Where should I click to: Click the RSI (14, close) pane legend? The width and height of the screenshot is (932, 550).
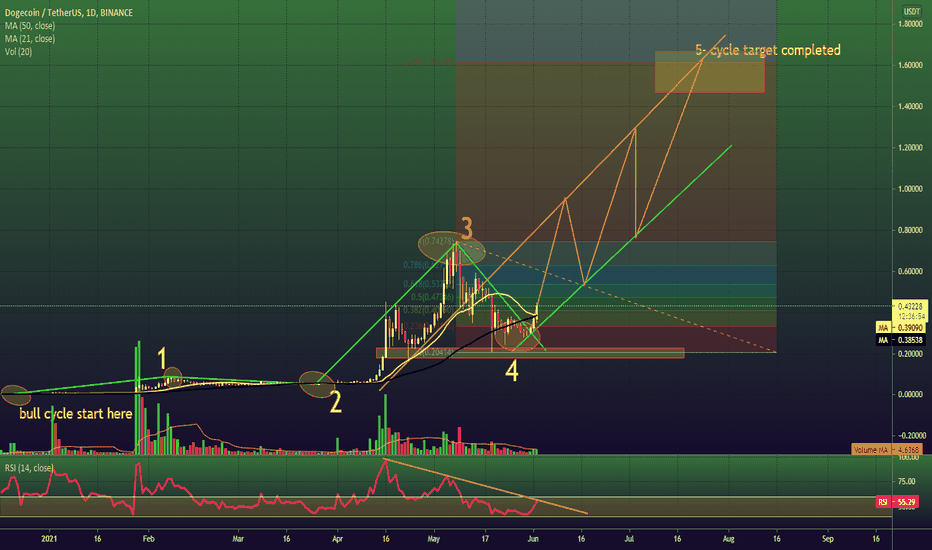tap(29, 468)
